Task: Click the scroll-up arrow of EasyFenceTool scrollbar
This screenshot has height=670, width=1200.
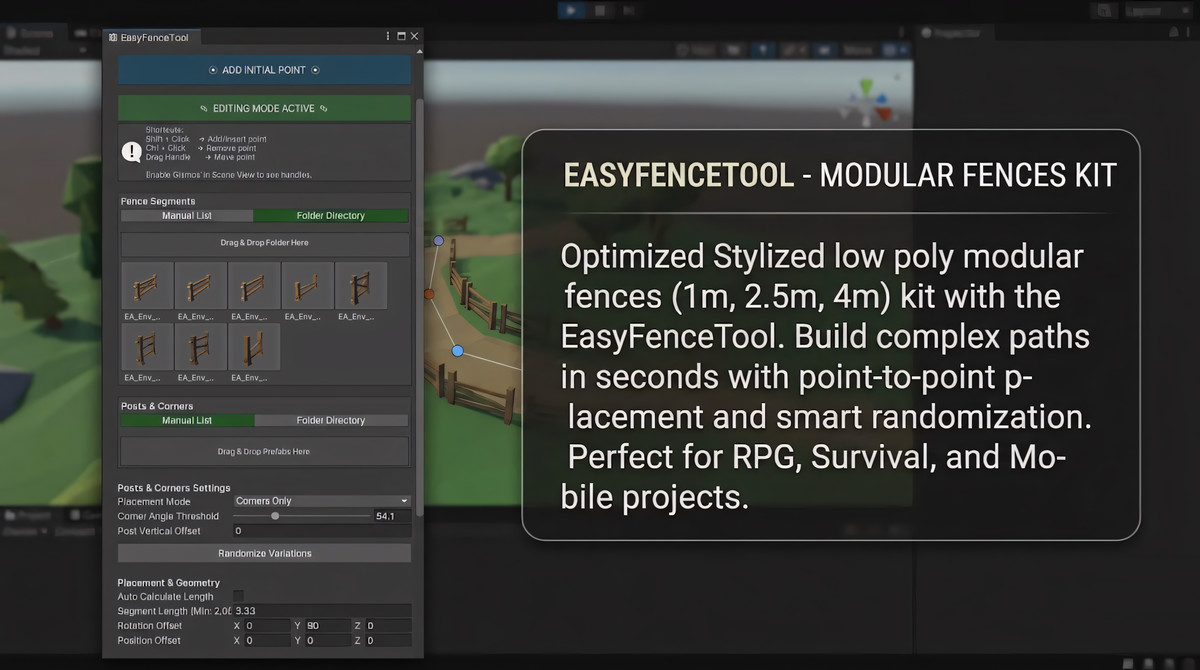Action: (419, 52)
